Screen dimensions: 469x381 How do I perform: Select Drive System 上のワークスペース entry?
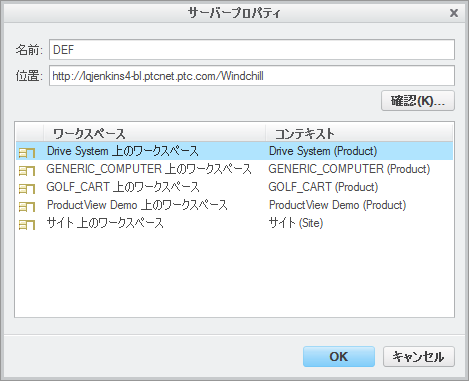123,151
